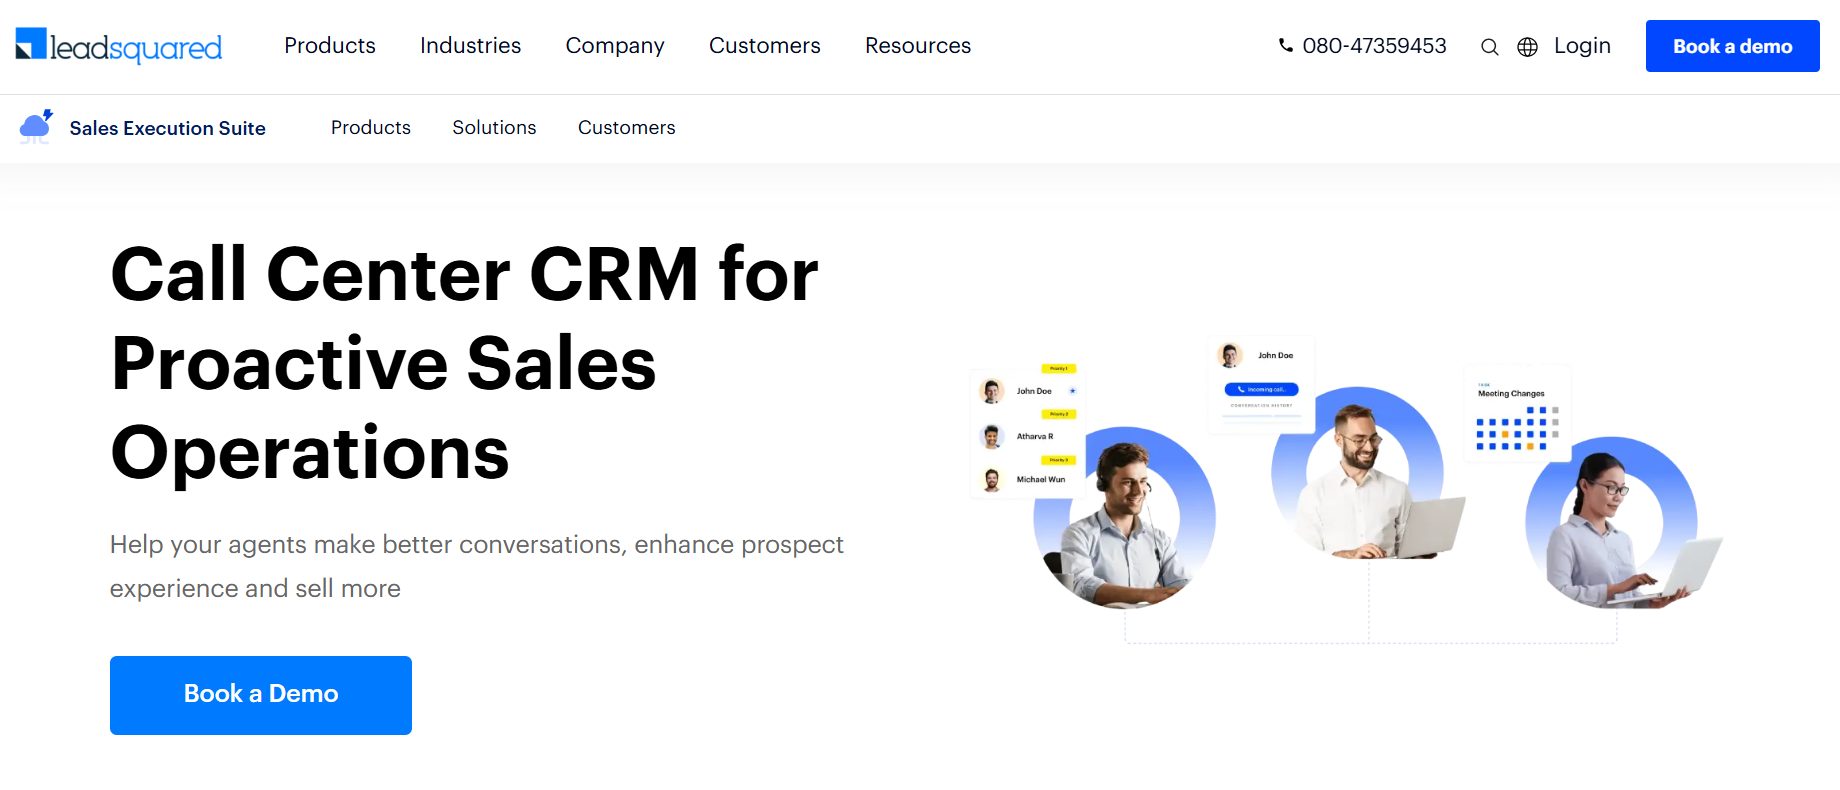The image size is (1840, 790).
Task: Call the number 080-47359453
Action: (1374, 46)
